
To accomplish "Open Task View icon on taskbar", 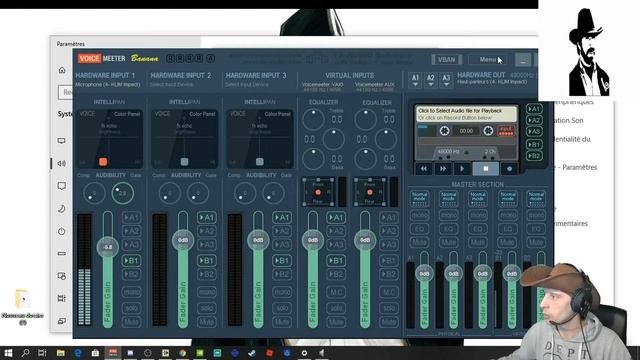I will (42, 353).
